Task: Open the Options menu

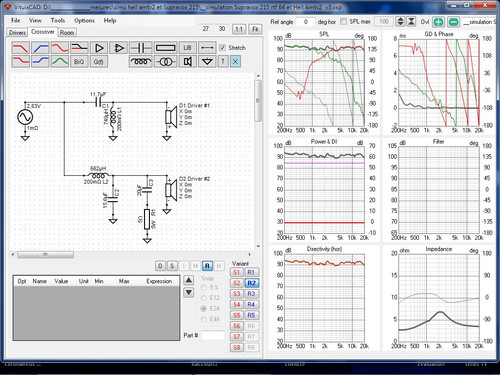Action: coord(84,20)
